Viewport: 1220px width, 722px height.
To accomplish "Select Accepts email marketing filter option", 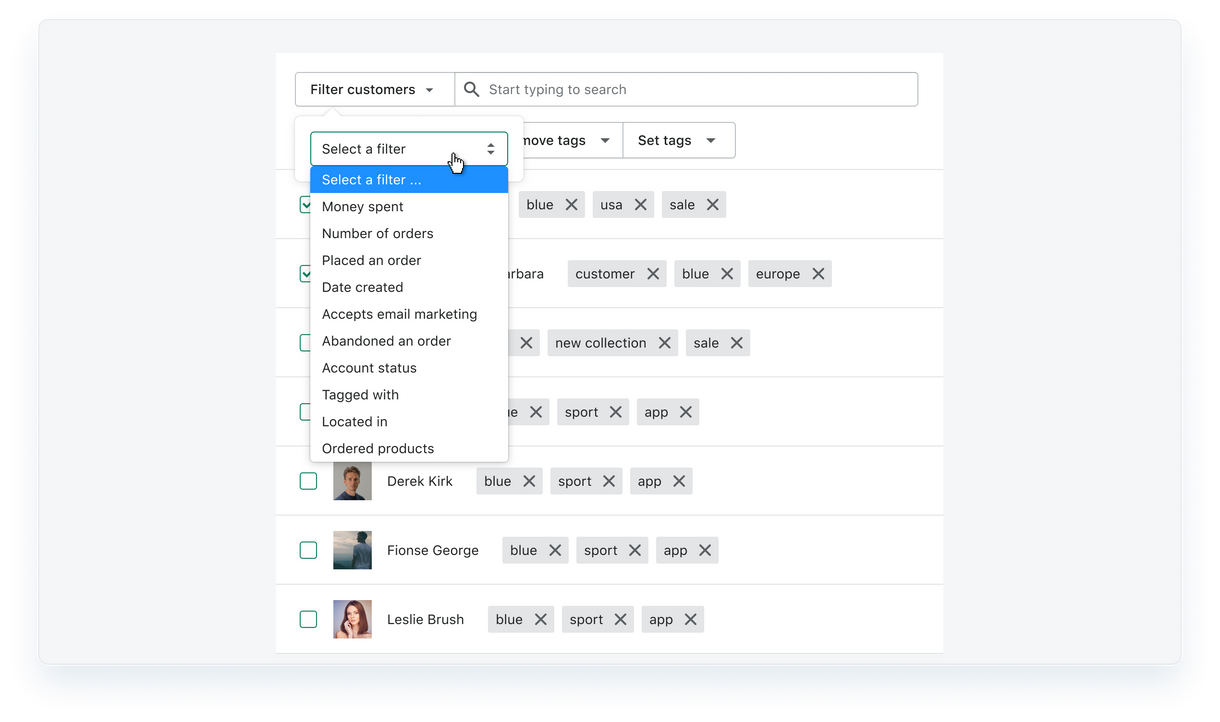I will (399, 314).
